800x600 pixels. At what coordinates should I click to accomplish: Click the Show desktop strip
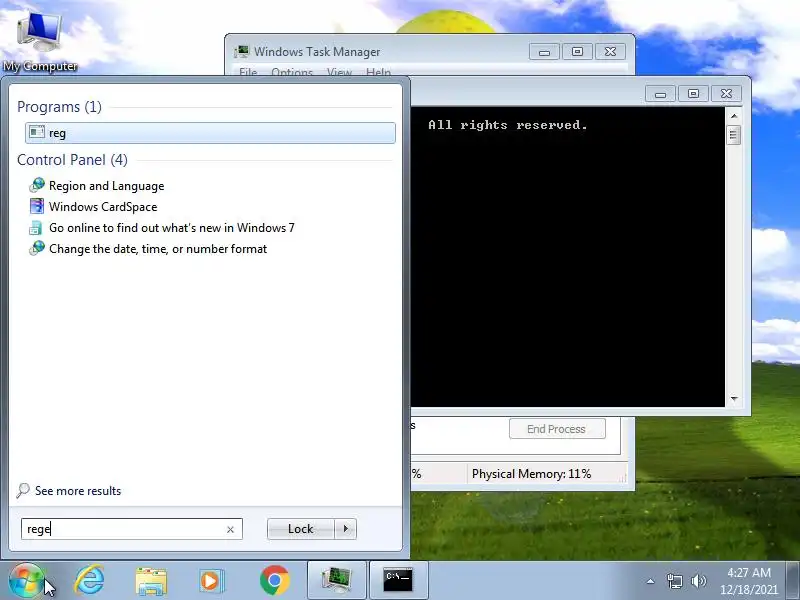tap(794, 580)
